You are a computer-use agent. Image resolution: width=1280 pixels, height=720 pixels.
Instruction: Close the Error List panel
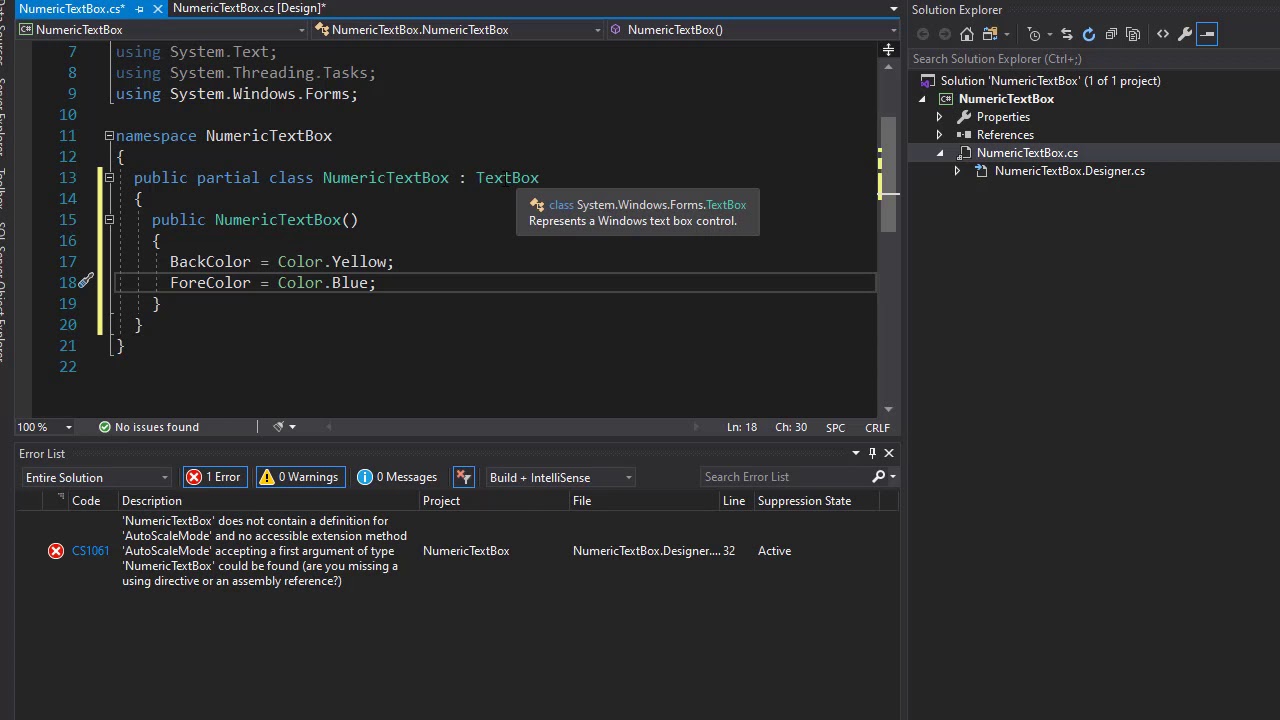(x=889, y=453)
